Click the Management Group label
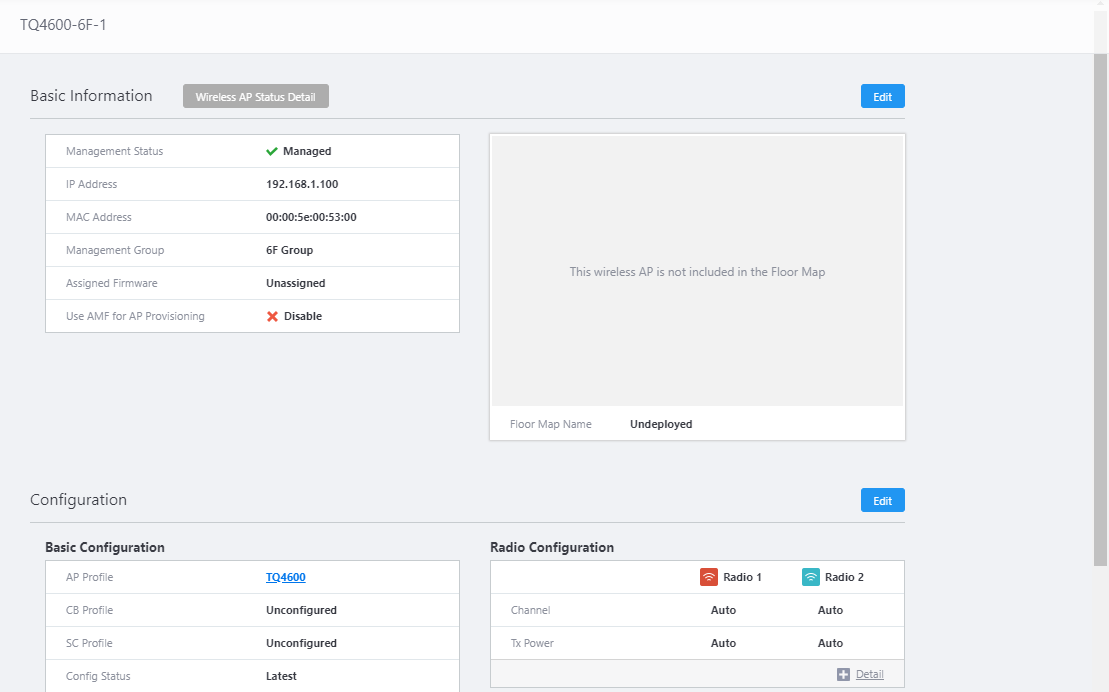Viewport: 1109px width, 692px height. 115,250
